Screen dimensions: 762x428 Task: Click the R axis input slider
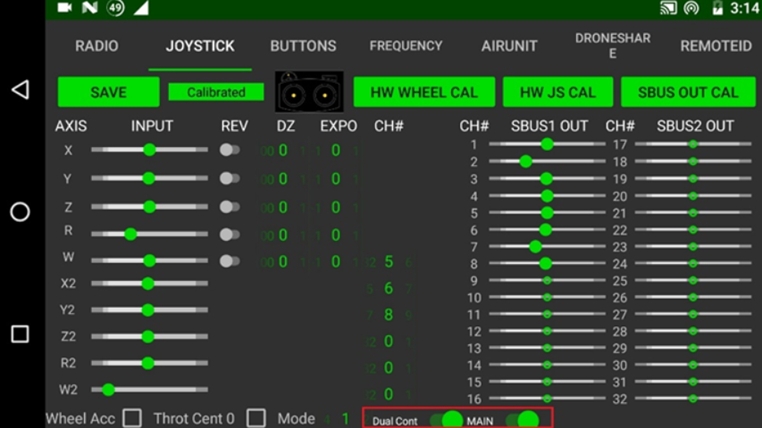149,234
